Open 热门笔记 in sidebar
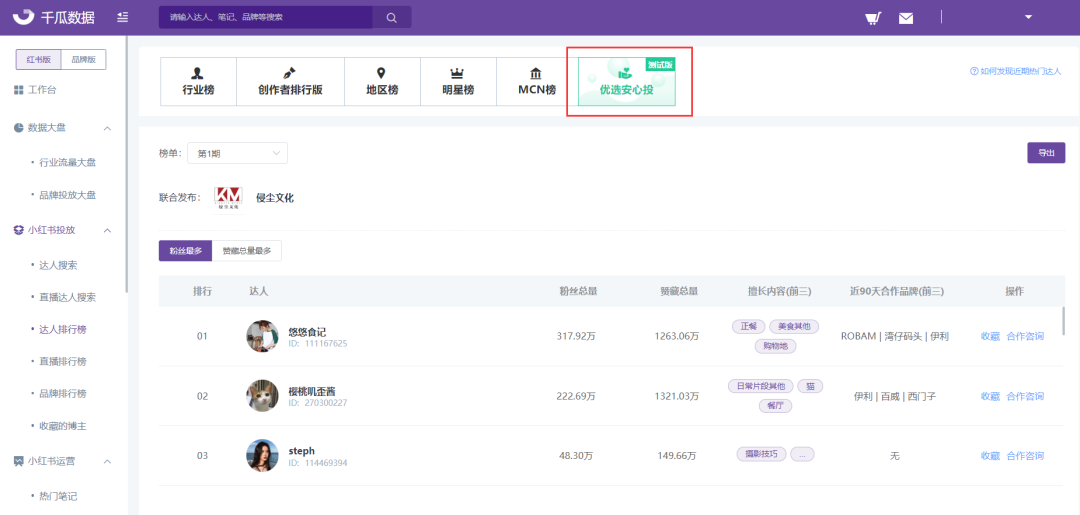The height and width of the screenshot is (515, 1080). coord(57,496)
